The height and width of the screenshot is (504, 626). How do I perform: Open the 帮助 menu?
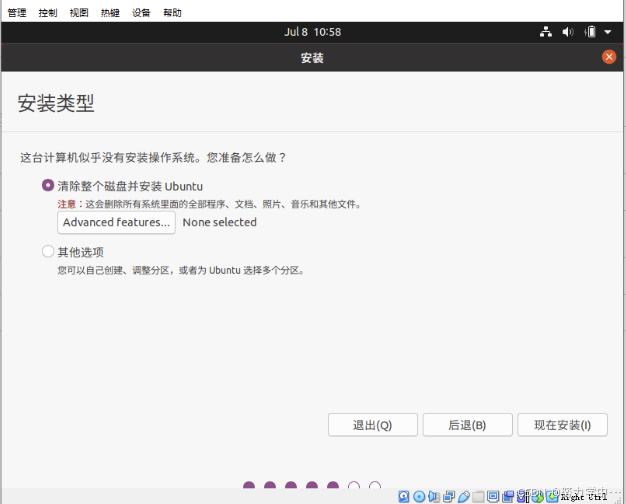coord(172,13)
